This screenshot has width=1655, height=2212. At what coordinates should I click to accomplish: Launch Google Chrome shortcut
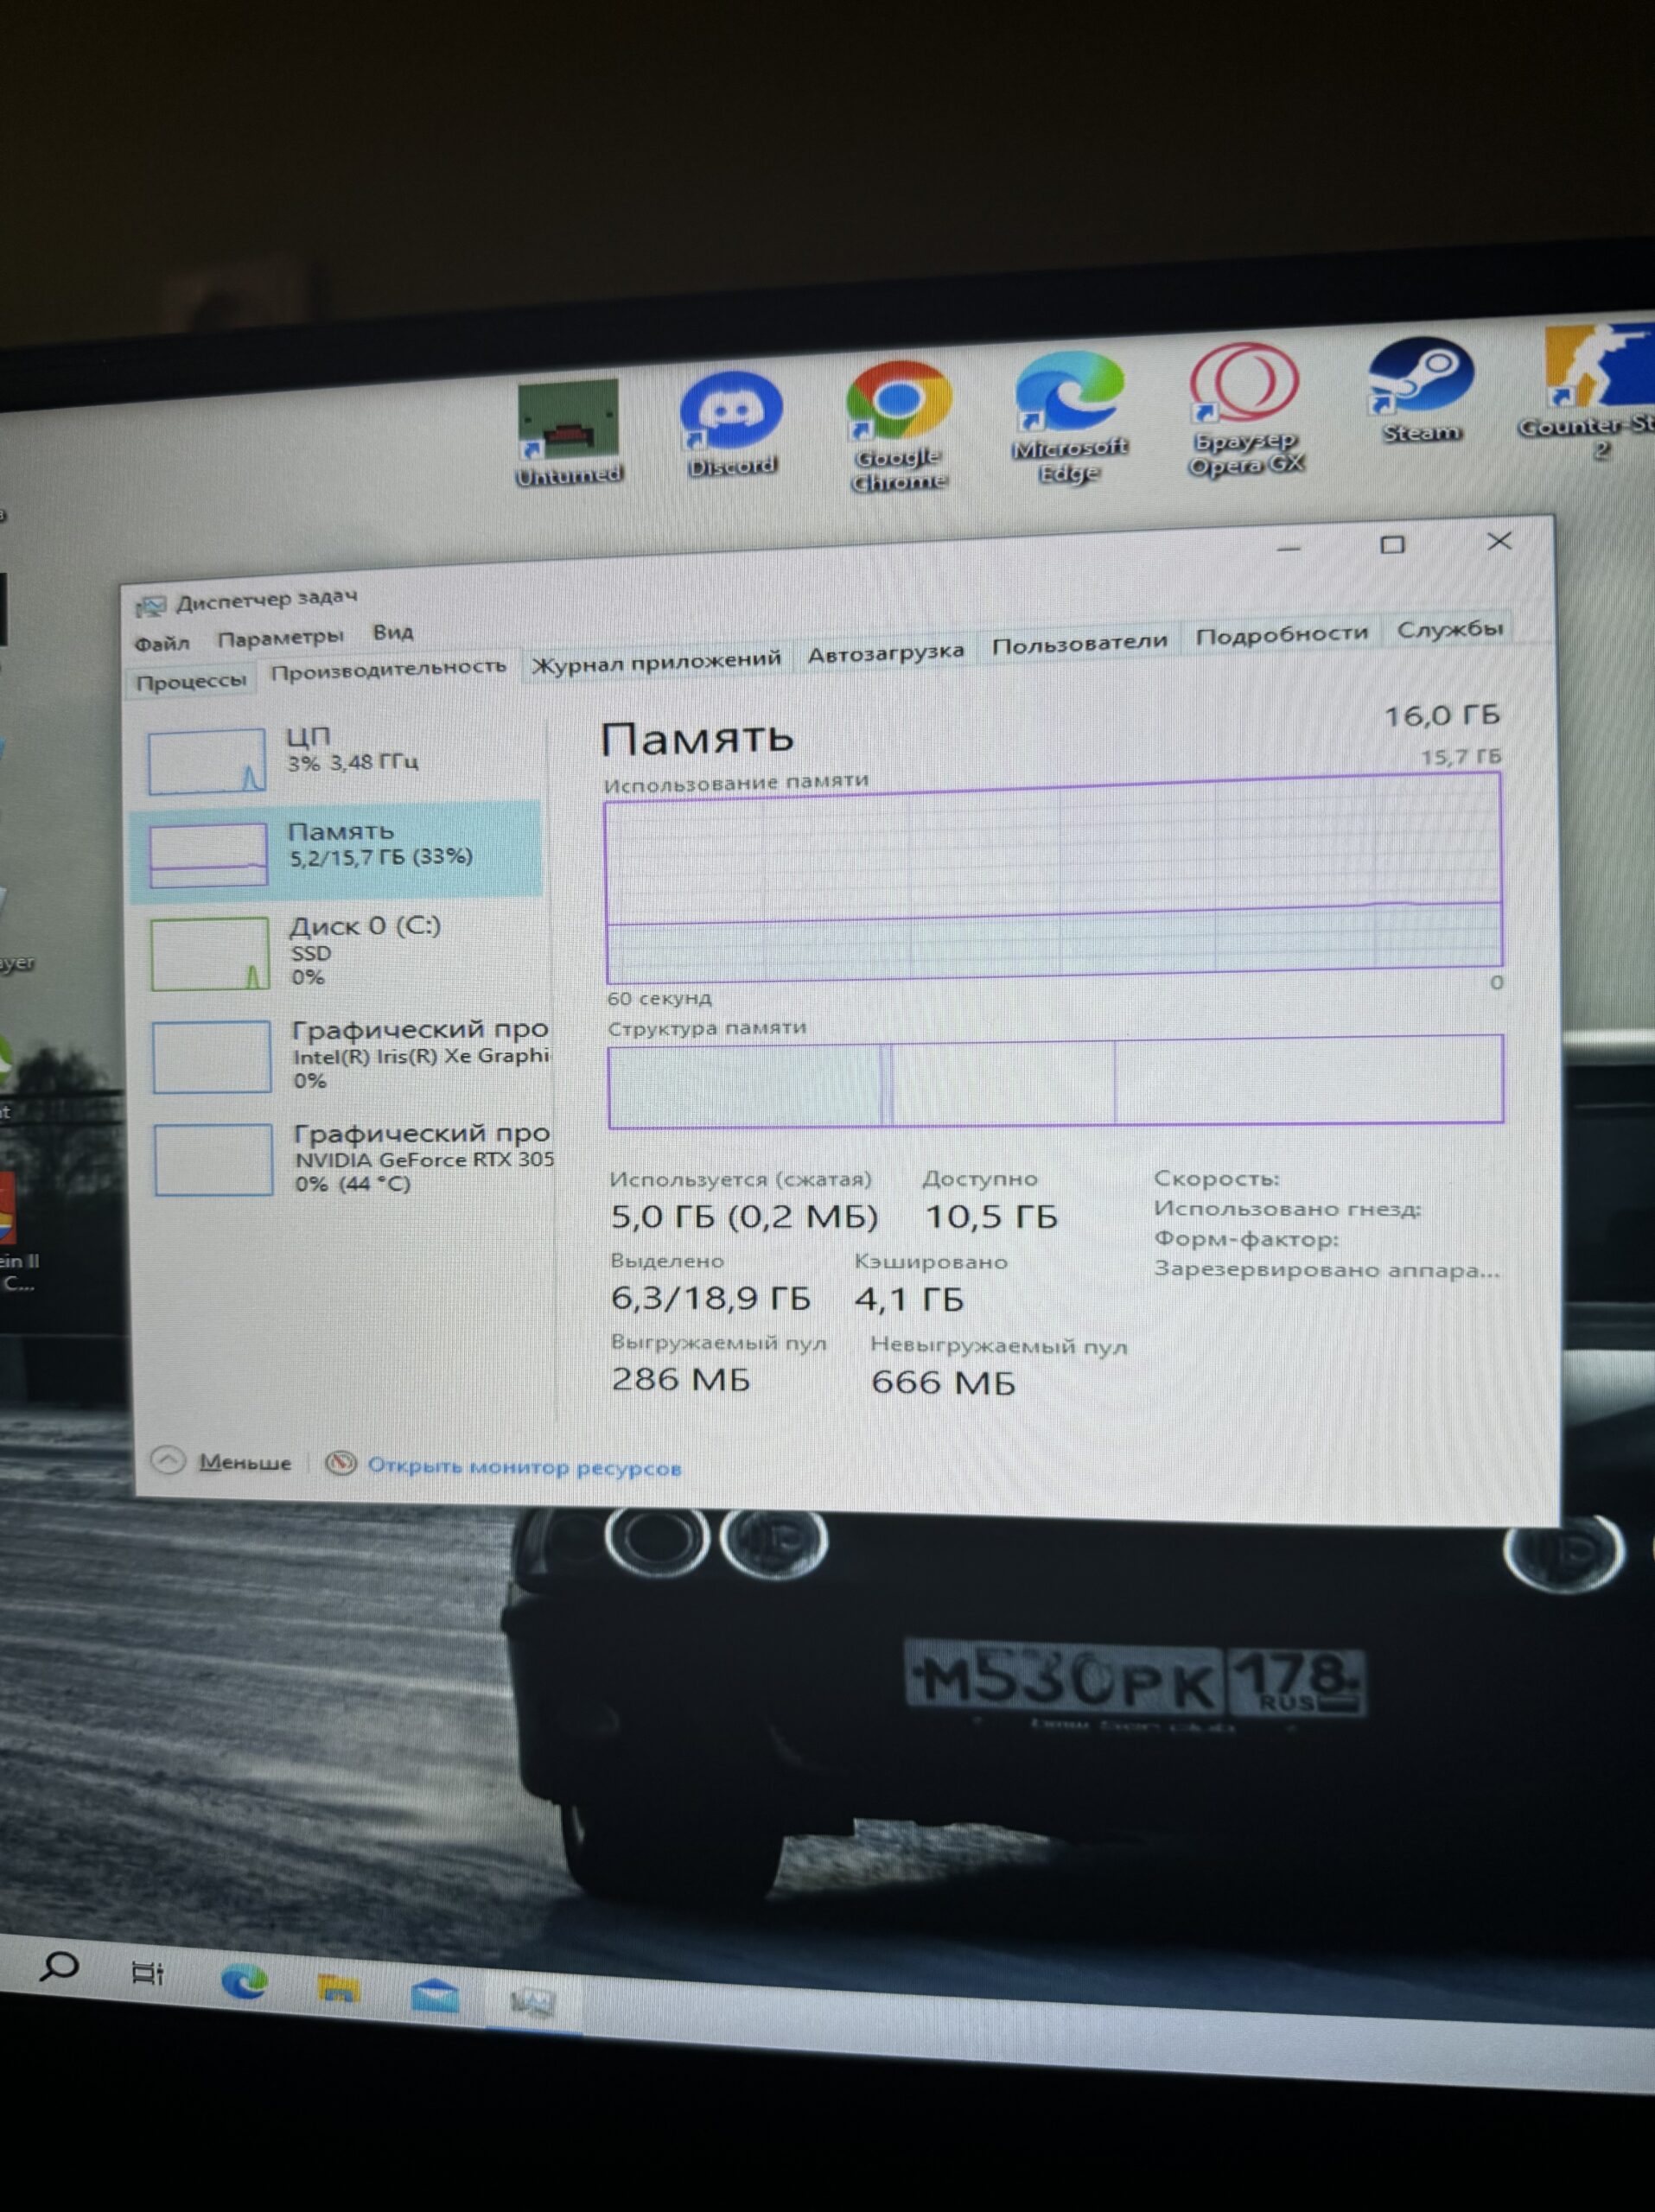pyautogui.click(x=898, y=400)
